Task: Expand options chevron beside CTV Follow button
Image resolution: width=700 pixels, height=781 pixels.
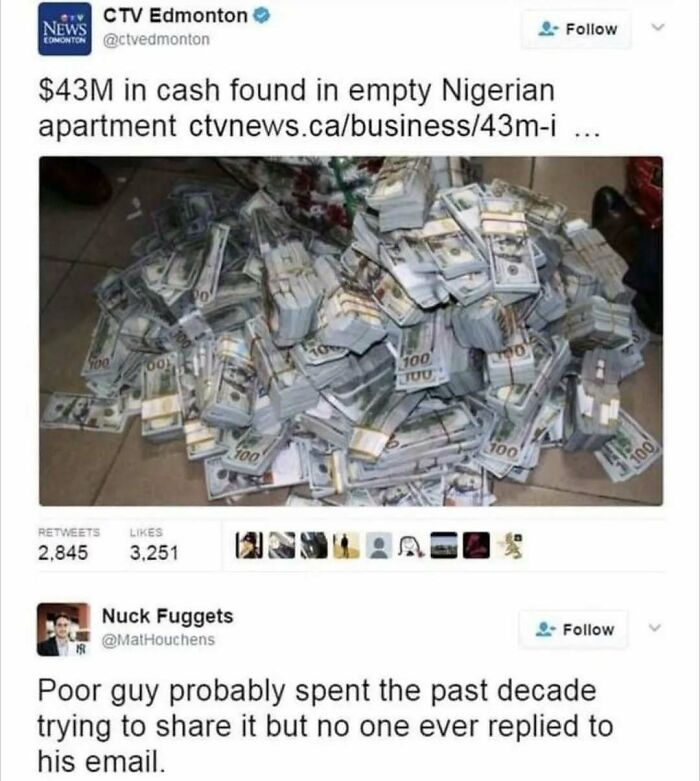Action: click(x=658, y=27)
